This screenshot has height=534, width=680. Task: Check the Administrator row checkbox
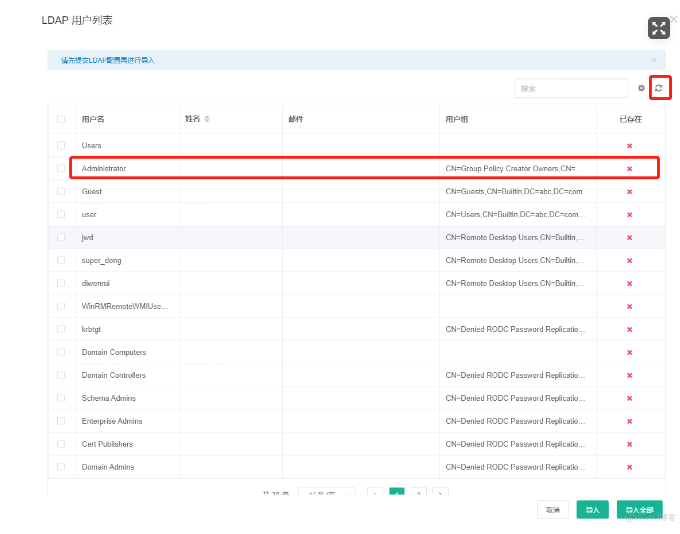pyautogui.click(x=61, y=168)
